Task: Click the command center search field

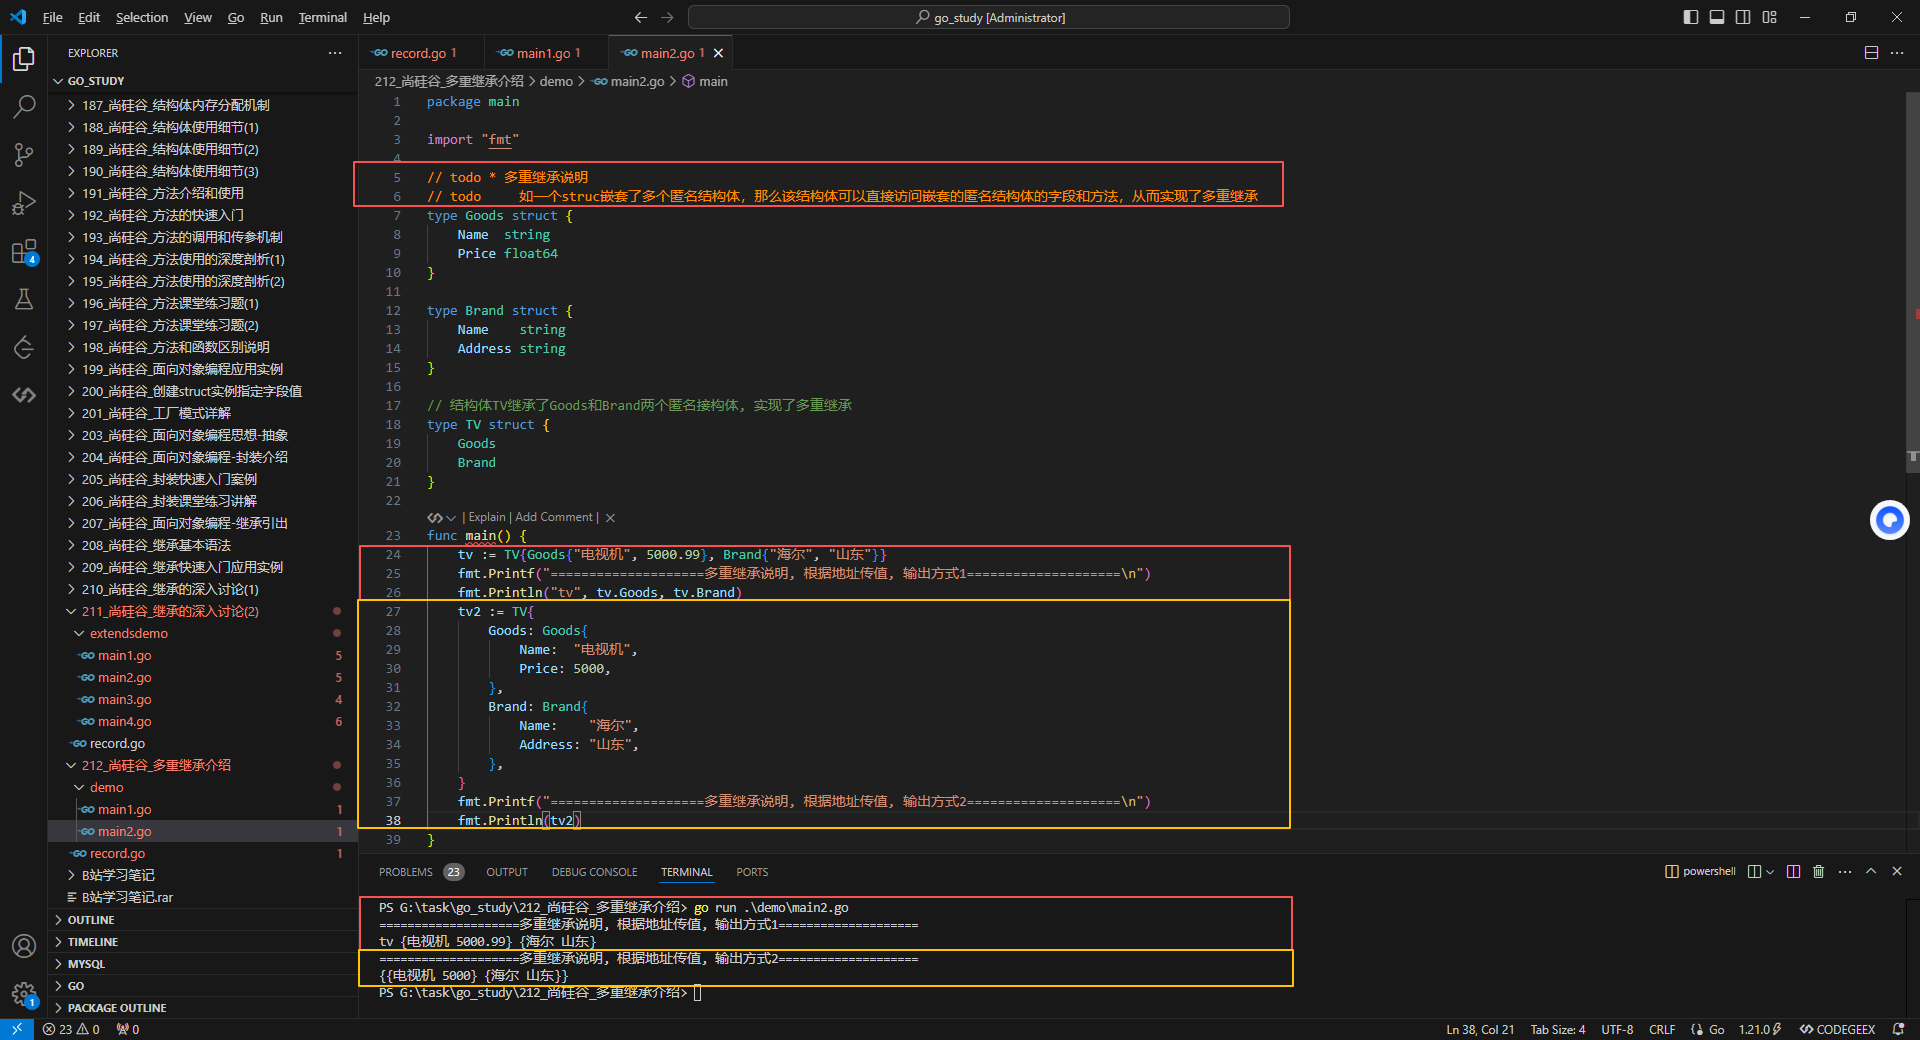Action: click(988, 17)
